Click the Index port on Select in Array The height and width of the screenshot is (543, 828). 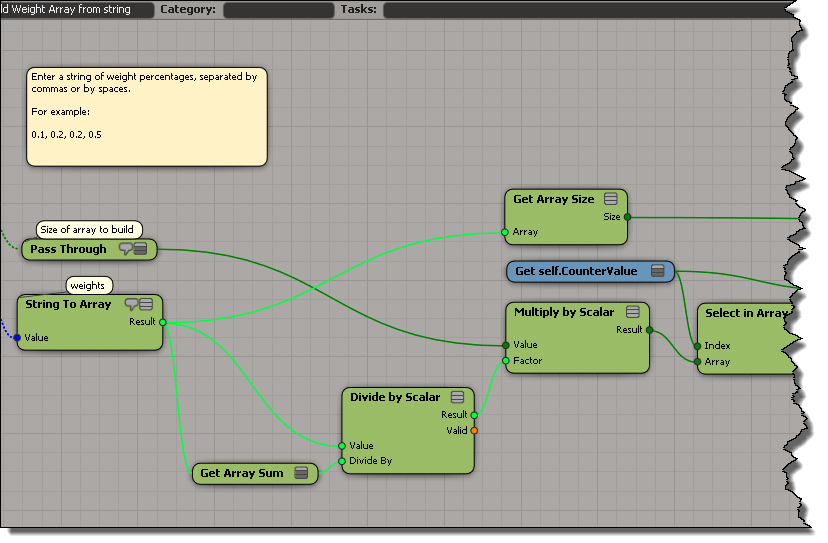[x=698, y=346]
